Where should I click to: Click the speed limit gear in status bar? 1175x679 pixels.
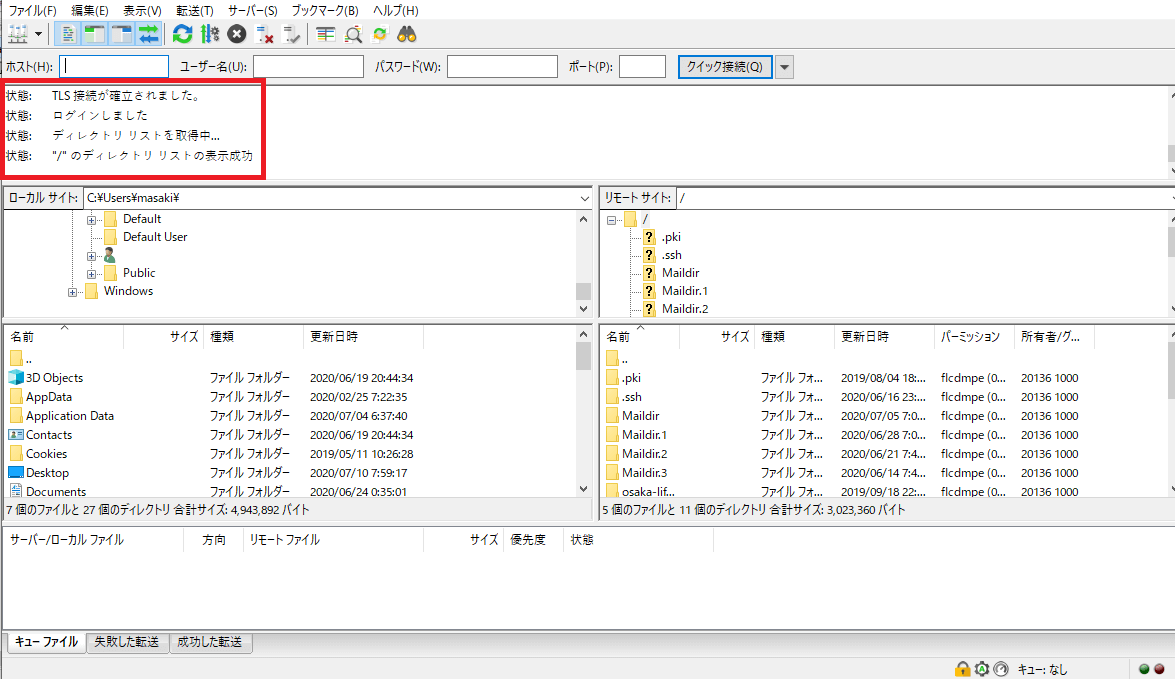[x=981, y=668]
